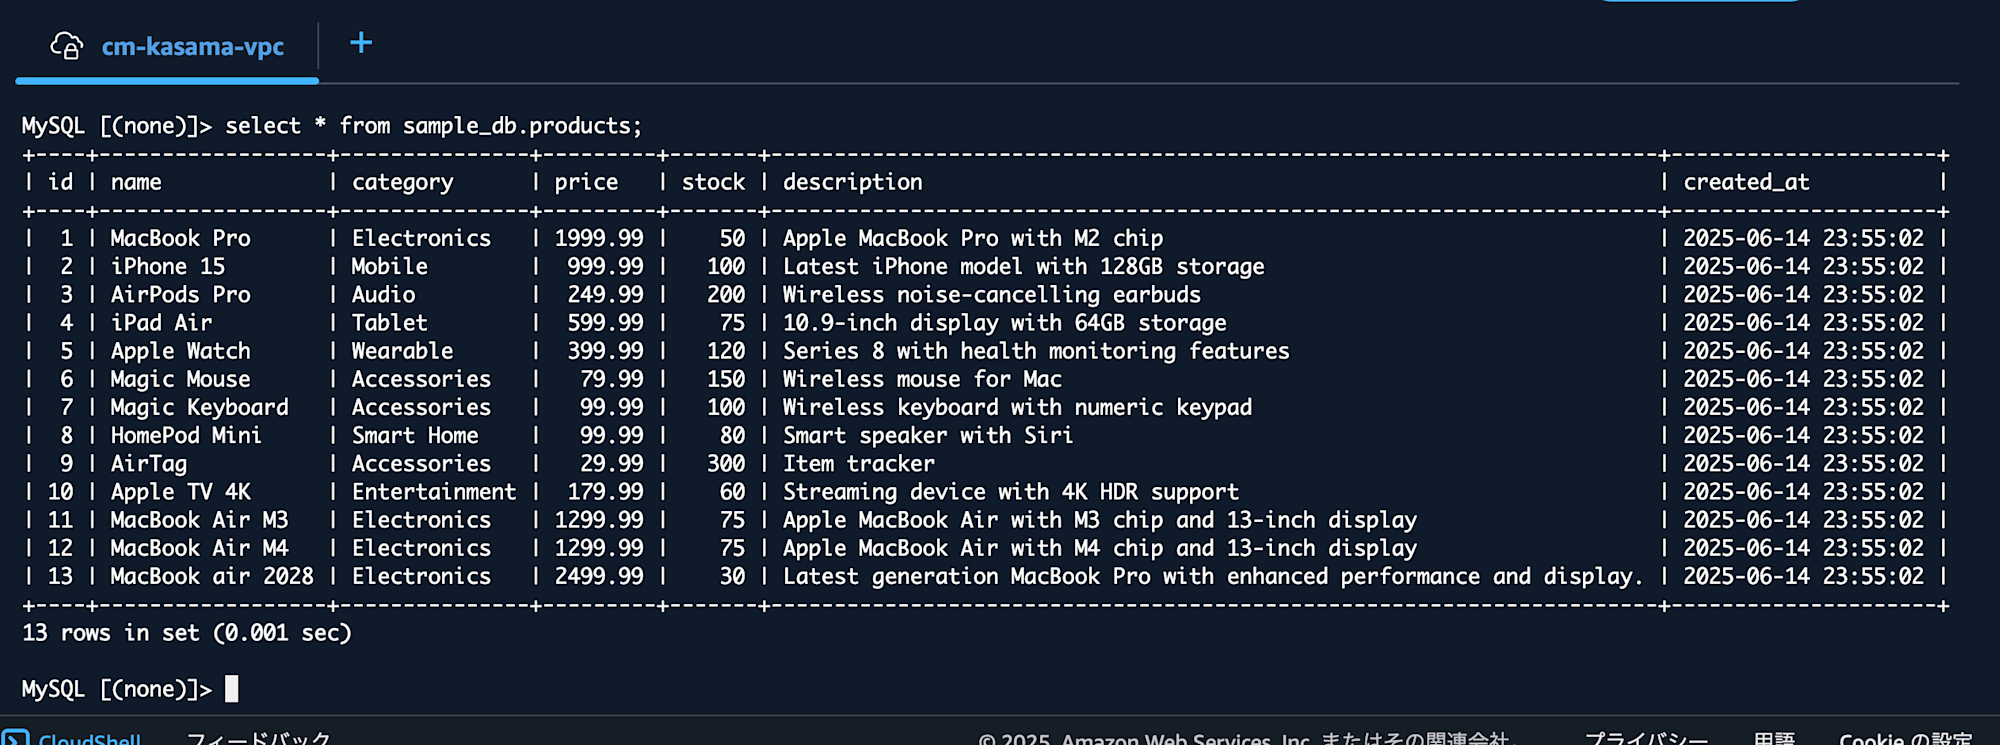2000x745 pixels.
Task: Click '10.9-inch display with 64GB storage' description
Action: pos(1004,322)
